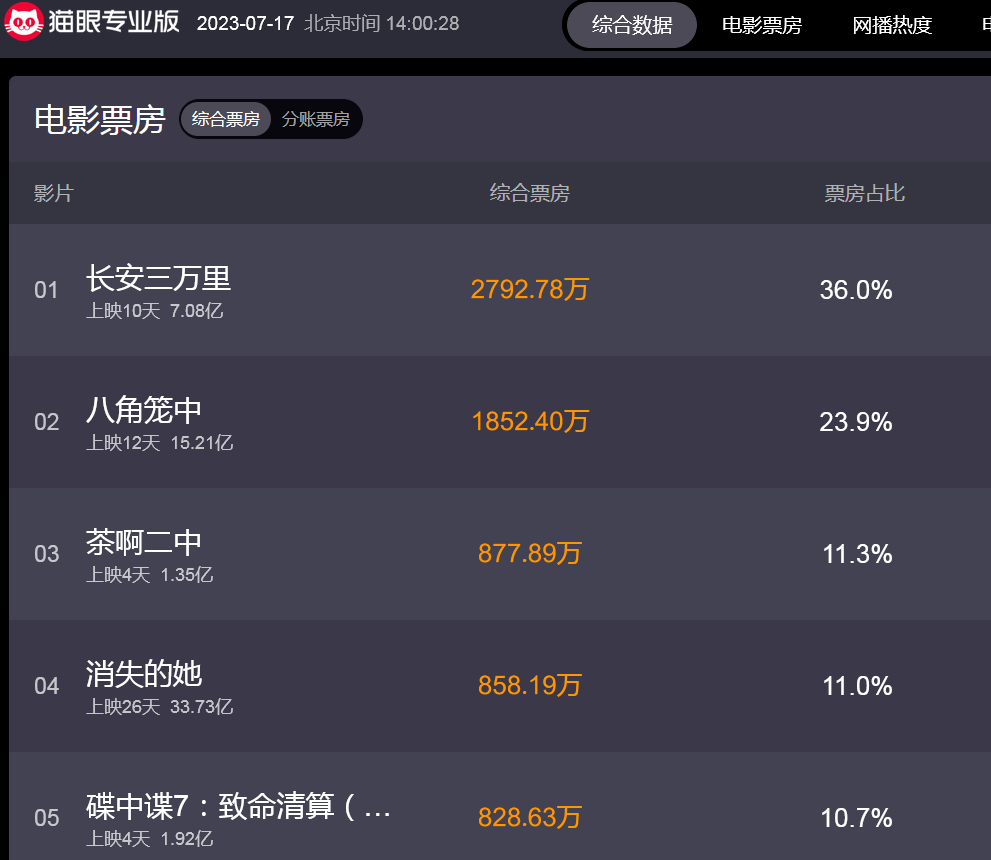The height and width of the screenshot is (860, 991).
Task: Click the 综合票房 column header
Action: tap(529, 193)
